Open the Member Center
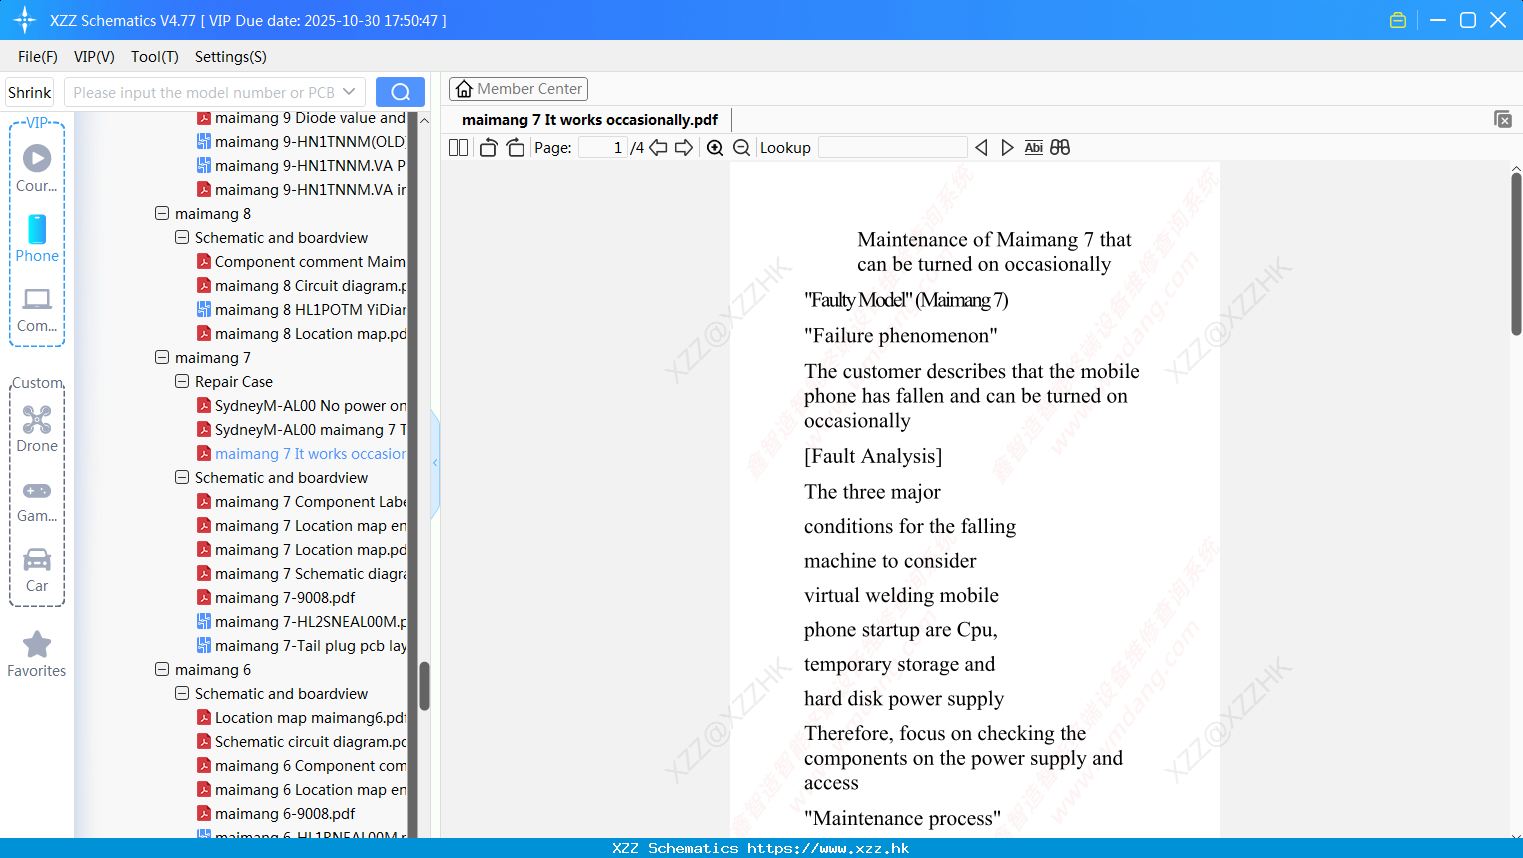Screen dimensions: 1523x858 518,89
